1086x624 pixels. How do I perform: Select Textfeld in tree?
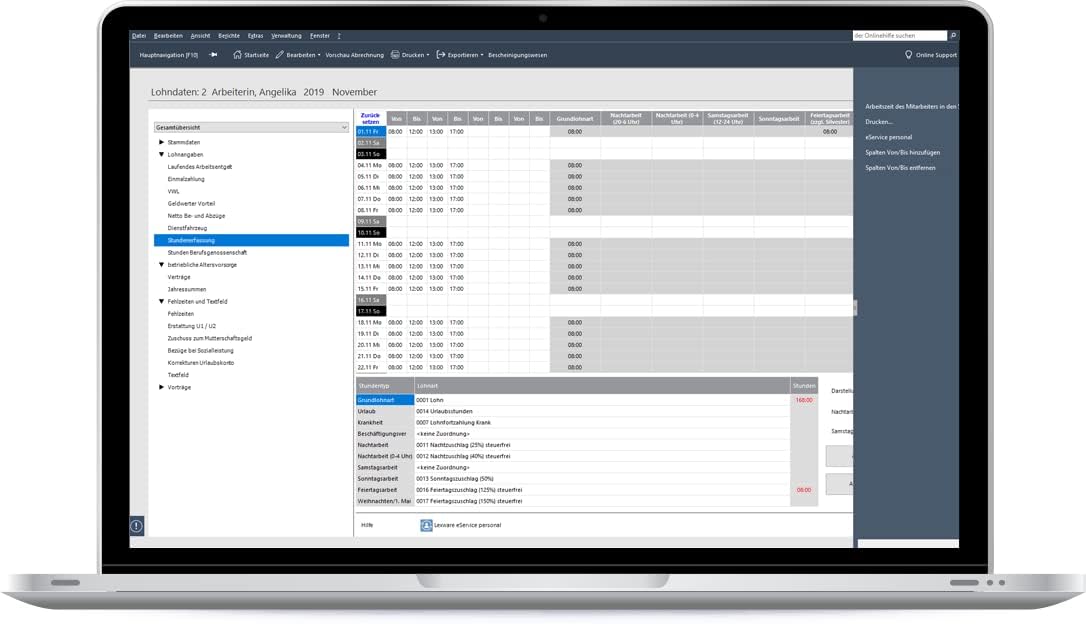point(178,375)
